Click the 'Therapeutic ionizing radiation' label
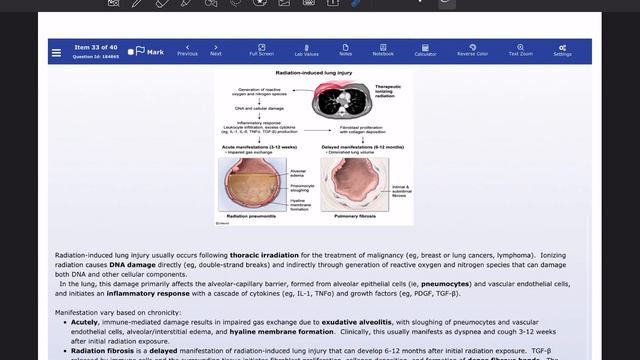Viewport: 640px width, 360px height. (x=388, y=91)
